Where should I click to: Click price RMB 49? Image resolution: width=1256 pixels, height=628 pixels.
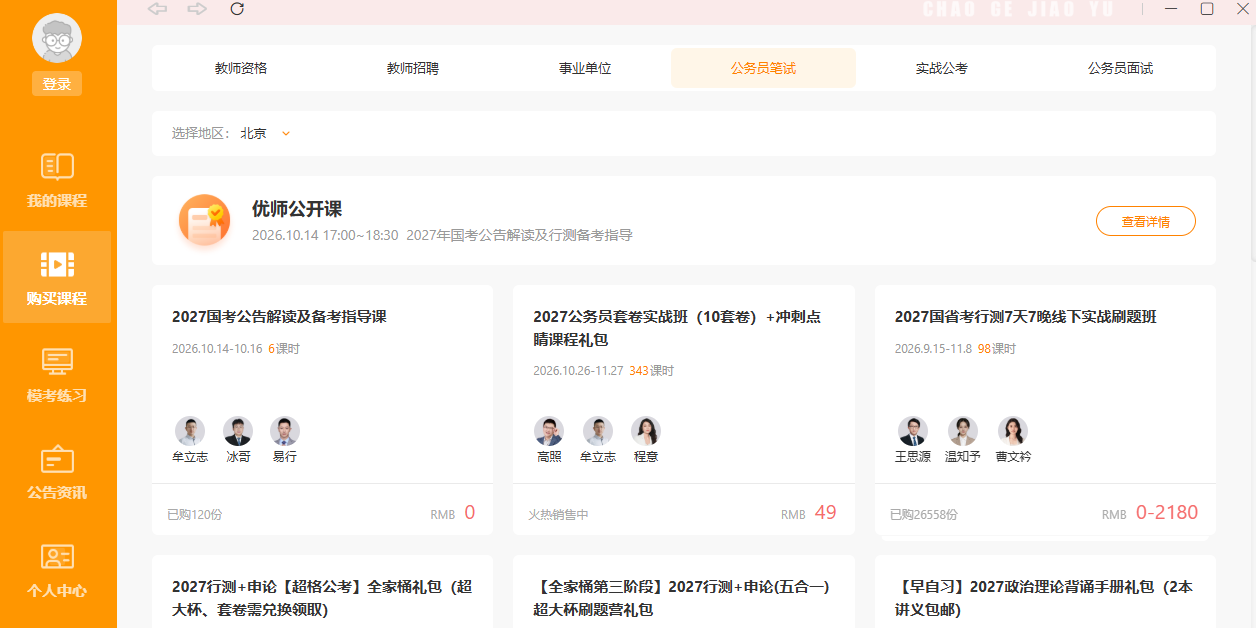(x=809, y=513)
